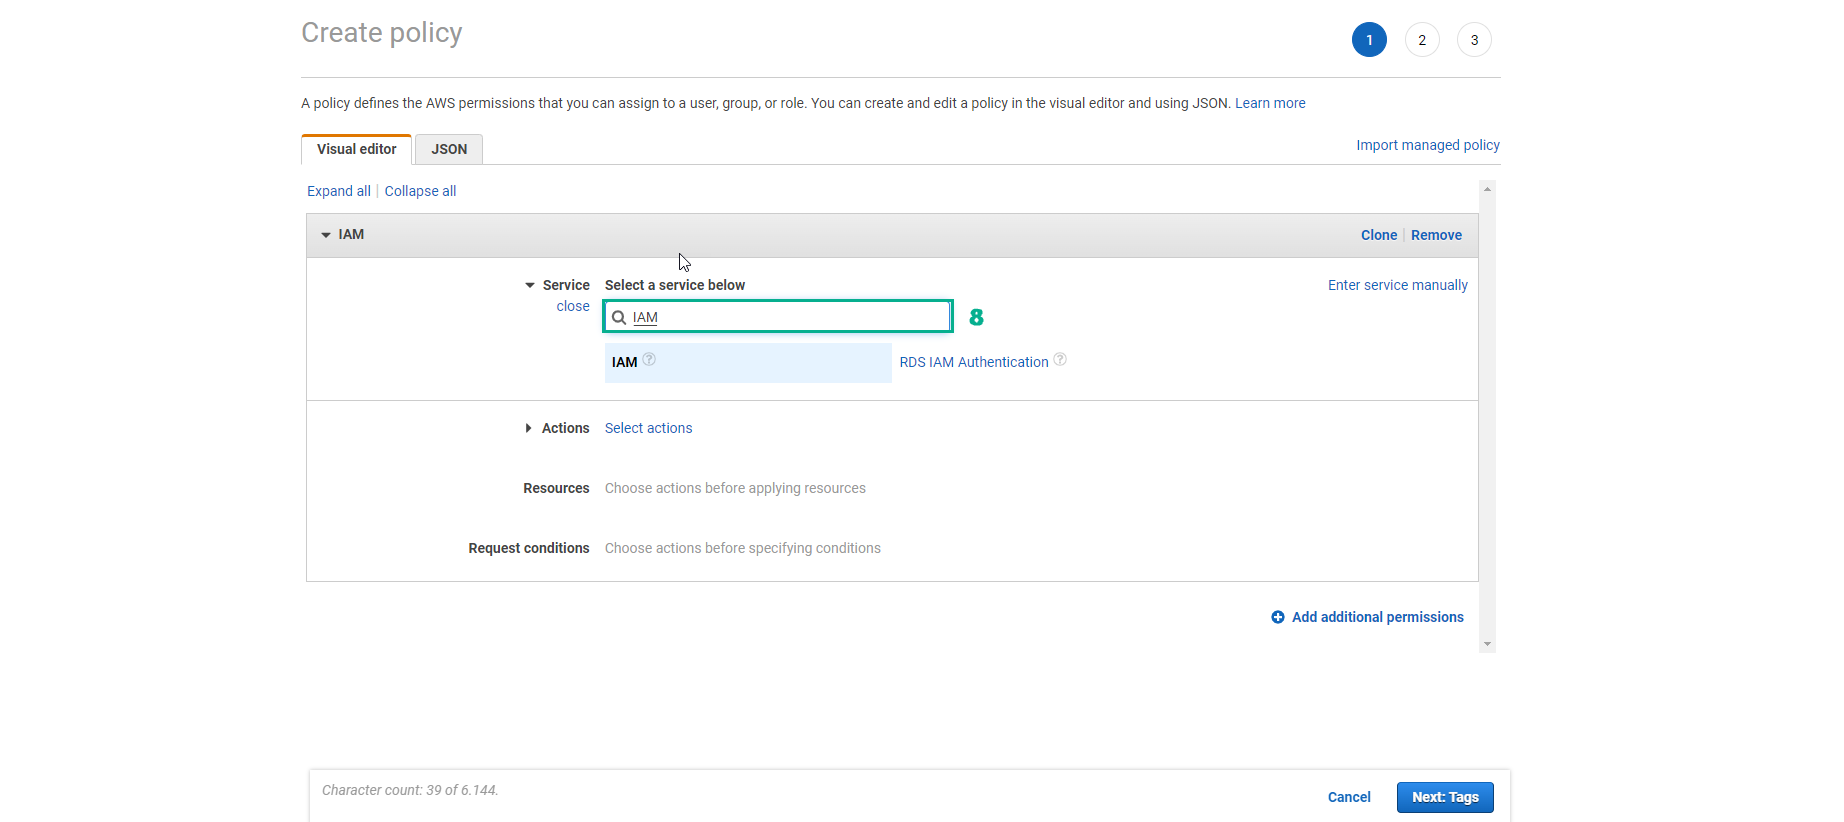Click 'Choose actions before specifying conditions' text

coord(743,548)
